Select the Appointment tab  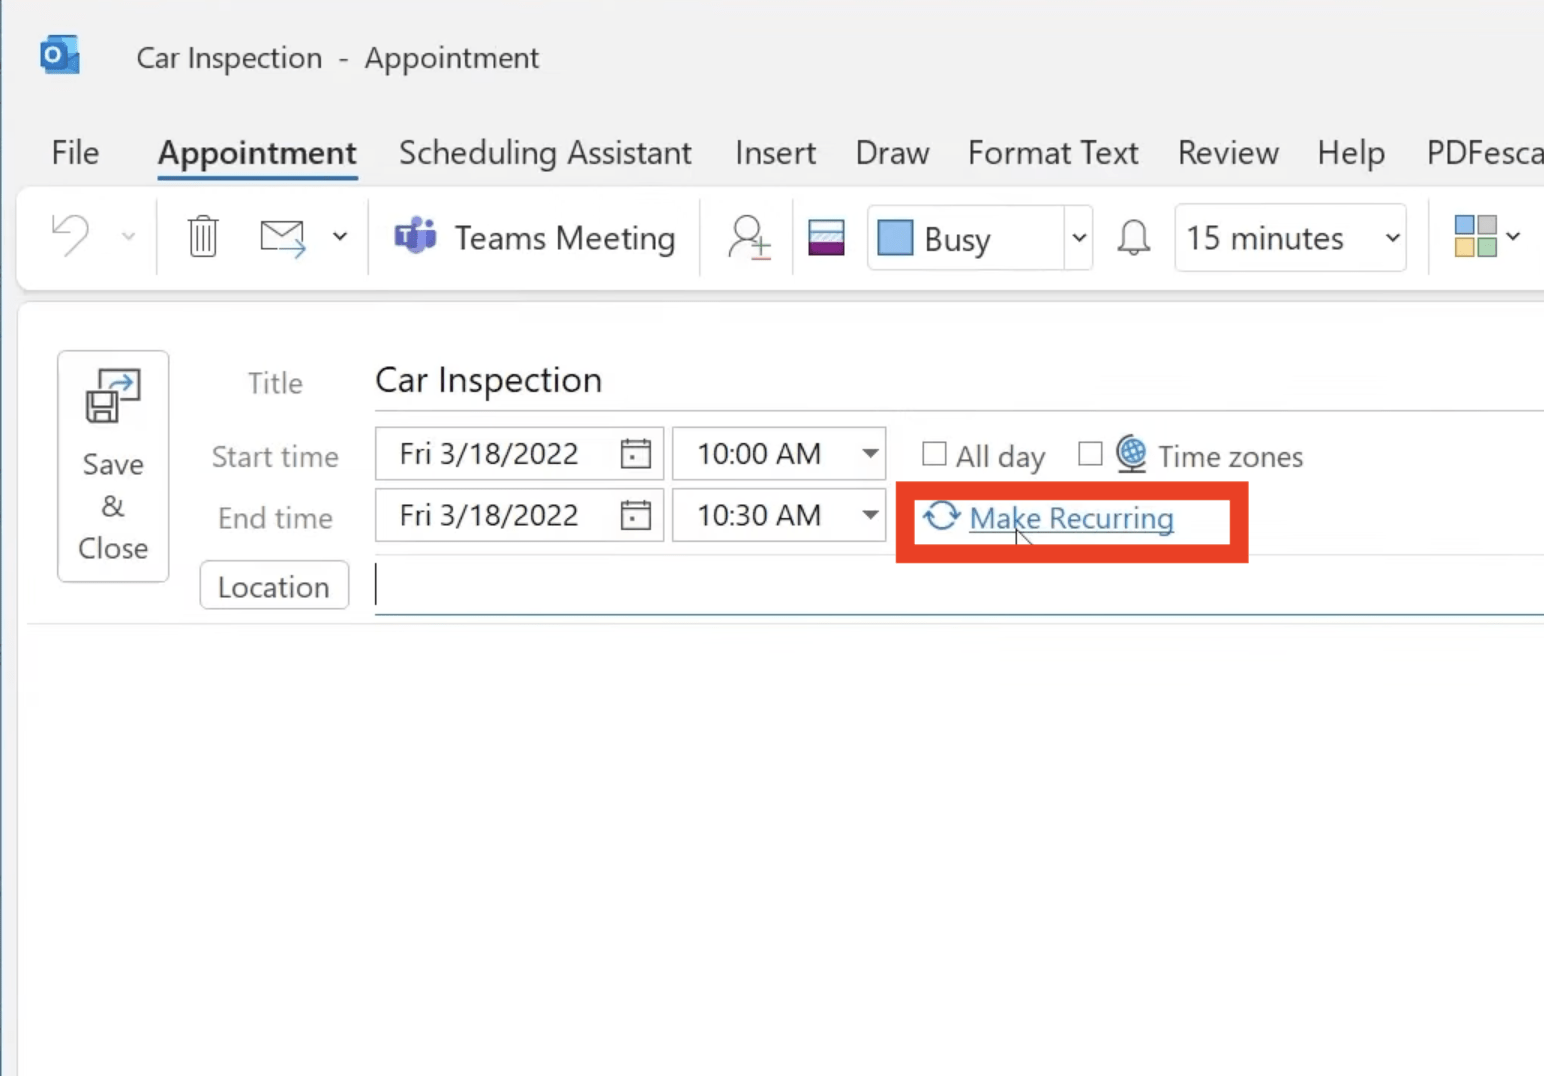(x=257, y=153)
